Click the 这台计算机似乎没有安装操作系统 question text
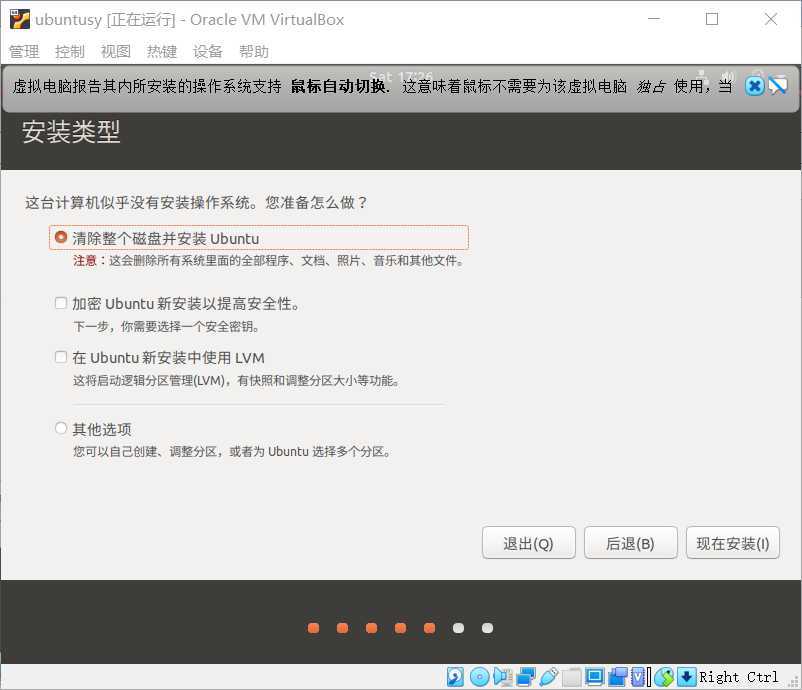Screen dimensions: 802x690 (196, 203)
